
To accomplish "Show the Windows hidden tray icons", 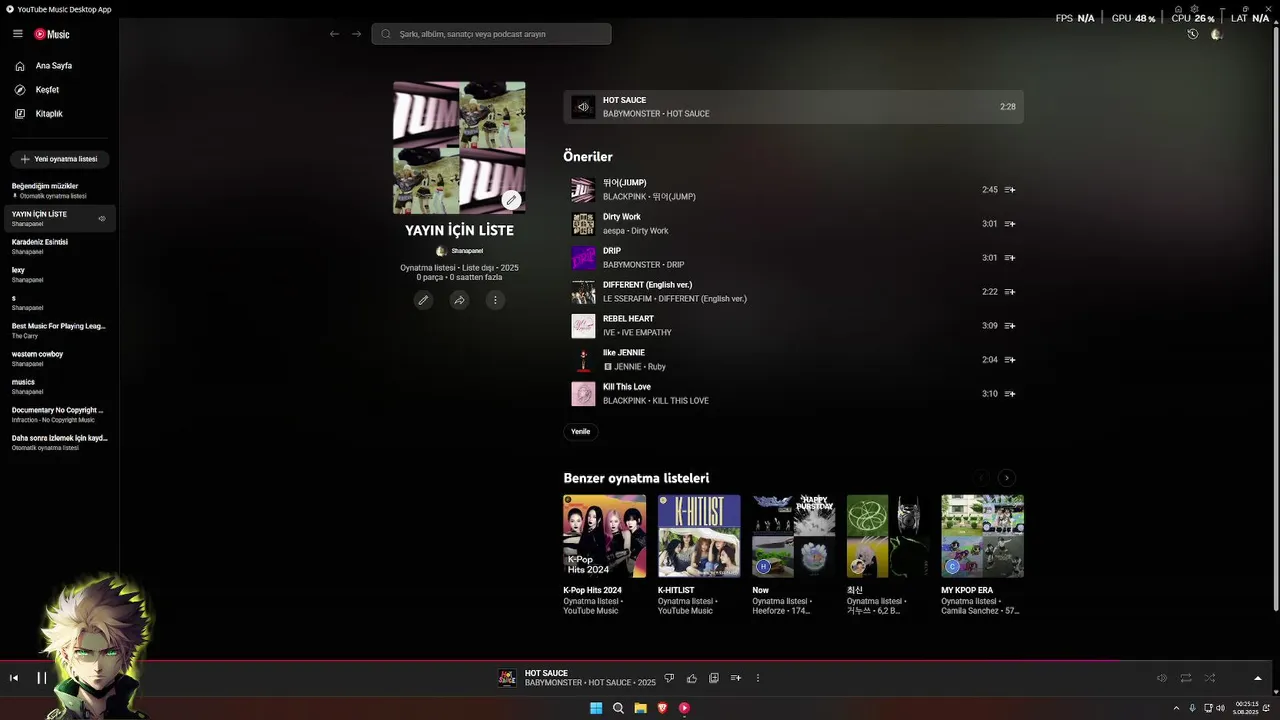I will click(x=1176, y=708).
